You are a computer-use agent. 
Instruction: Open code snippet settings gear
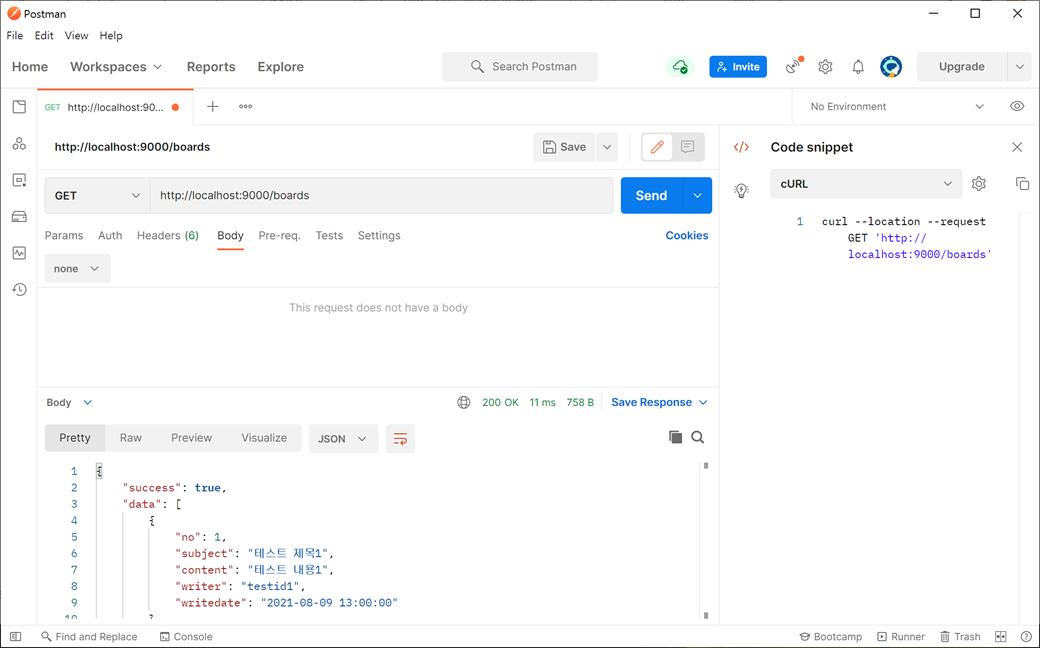coord(979,184)
